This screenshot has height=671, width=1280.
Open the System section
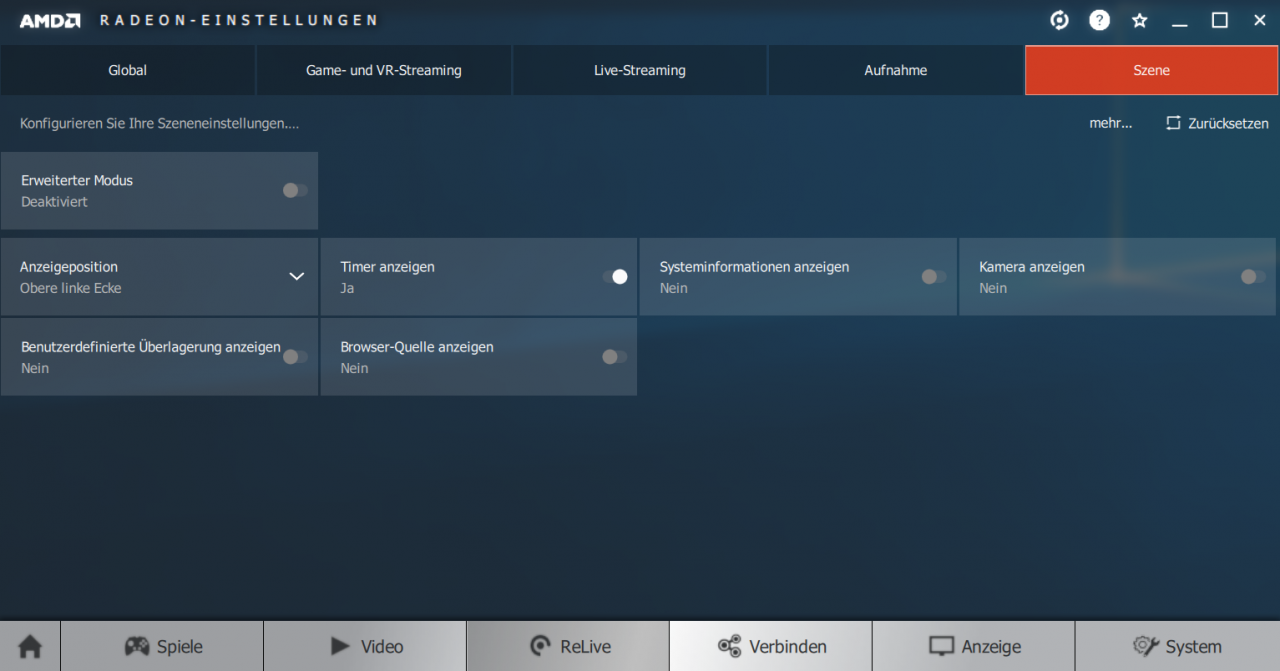(1178, 646)
